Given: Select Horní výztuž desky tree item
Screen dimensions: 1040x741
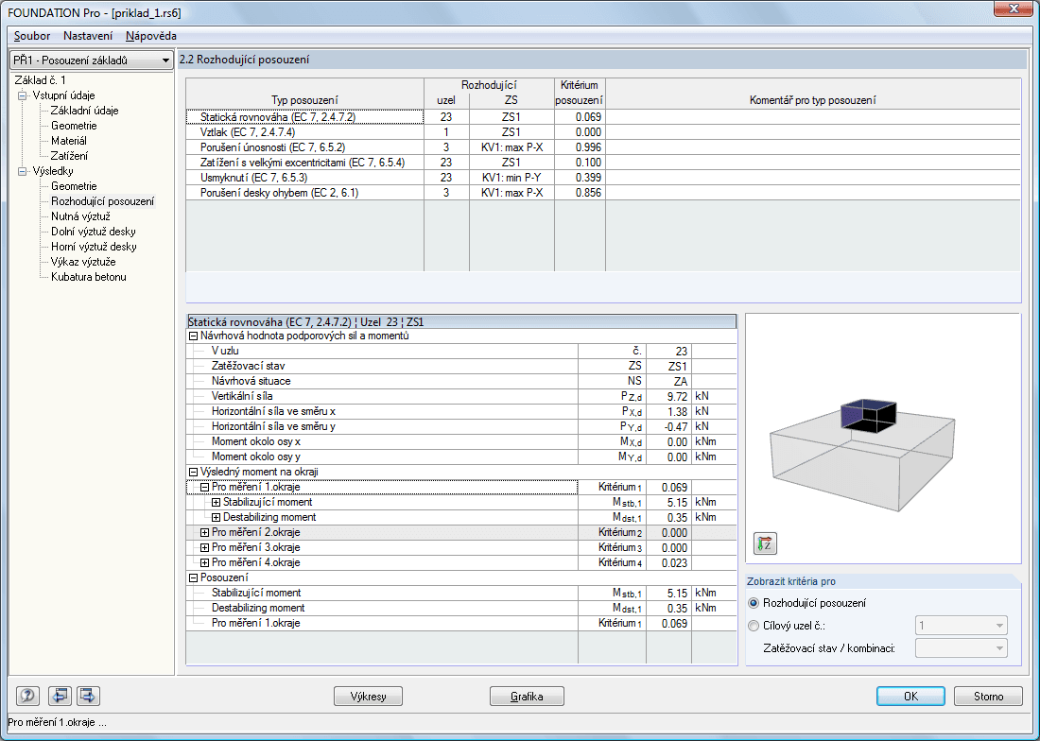Looking at the screenshot, I should pyautogui.click(x=94, y=247).
